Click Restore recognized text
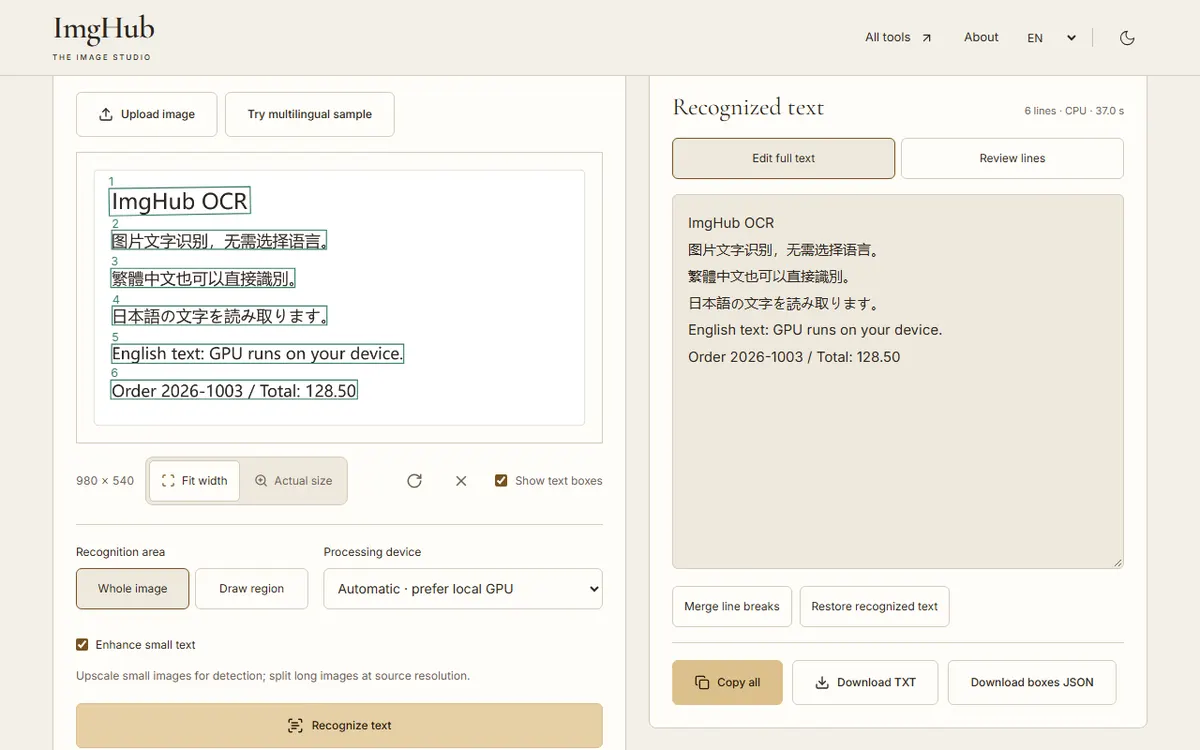Viewport: 1200px width, 750px height. (875, 606)
